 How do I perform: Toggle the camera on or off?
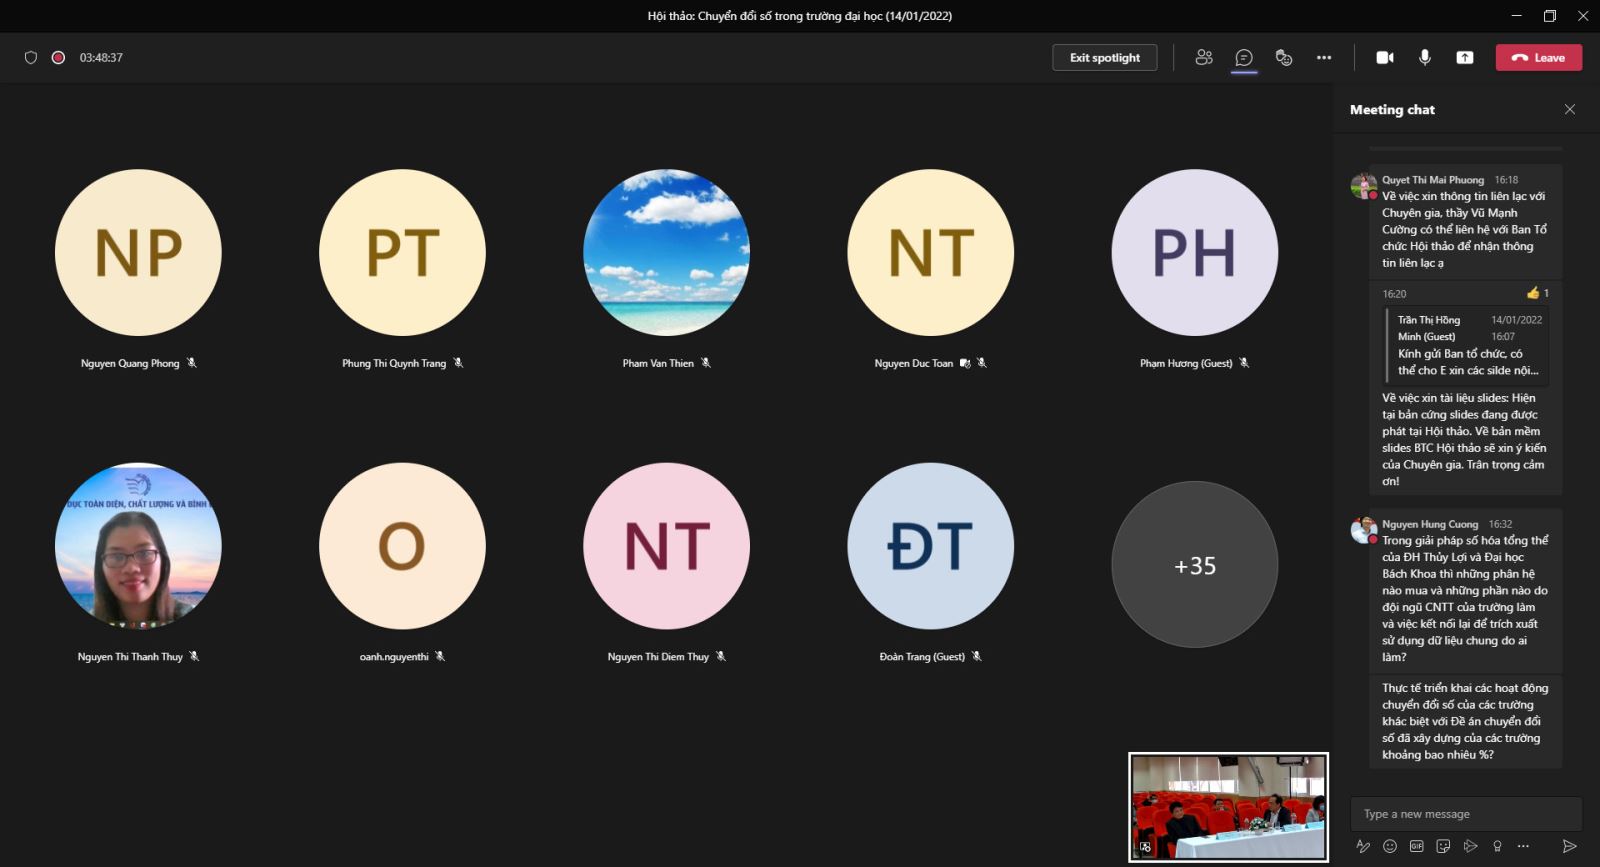coord(1385,58)
